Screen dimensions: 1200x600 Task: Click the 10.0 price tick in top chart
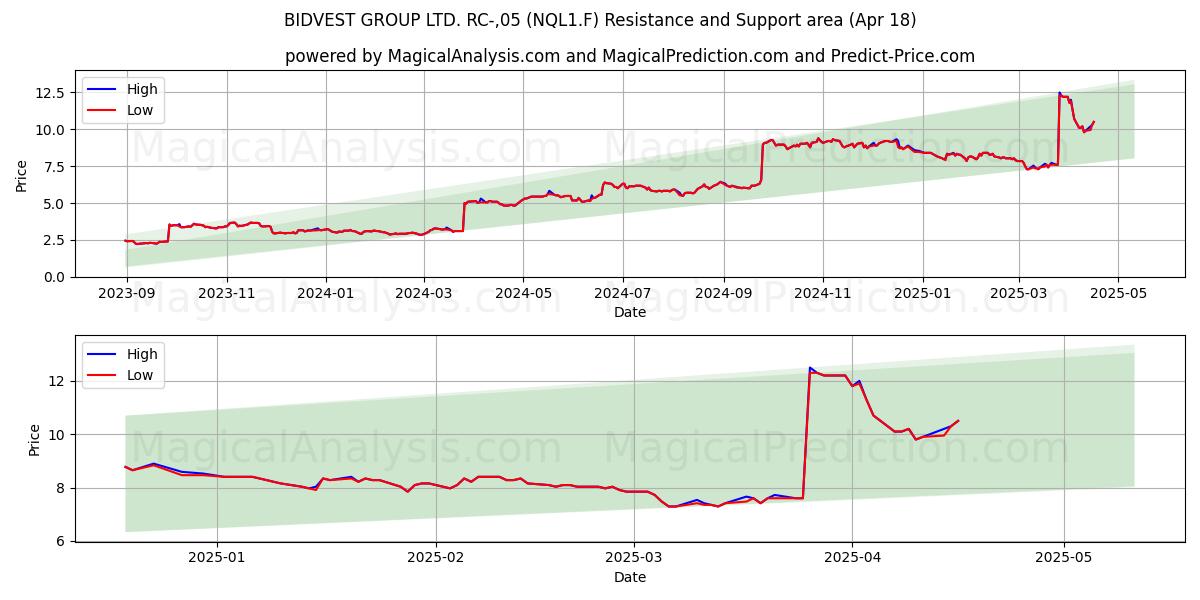coord(50,130)
